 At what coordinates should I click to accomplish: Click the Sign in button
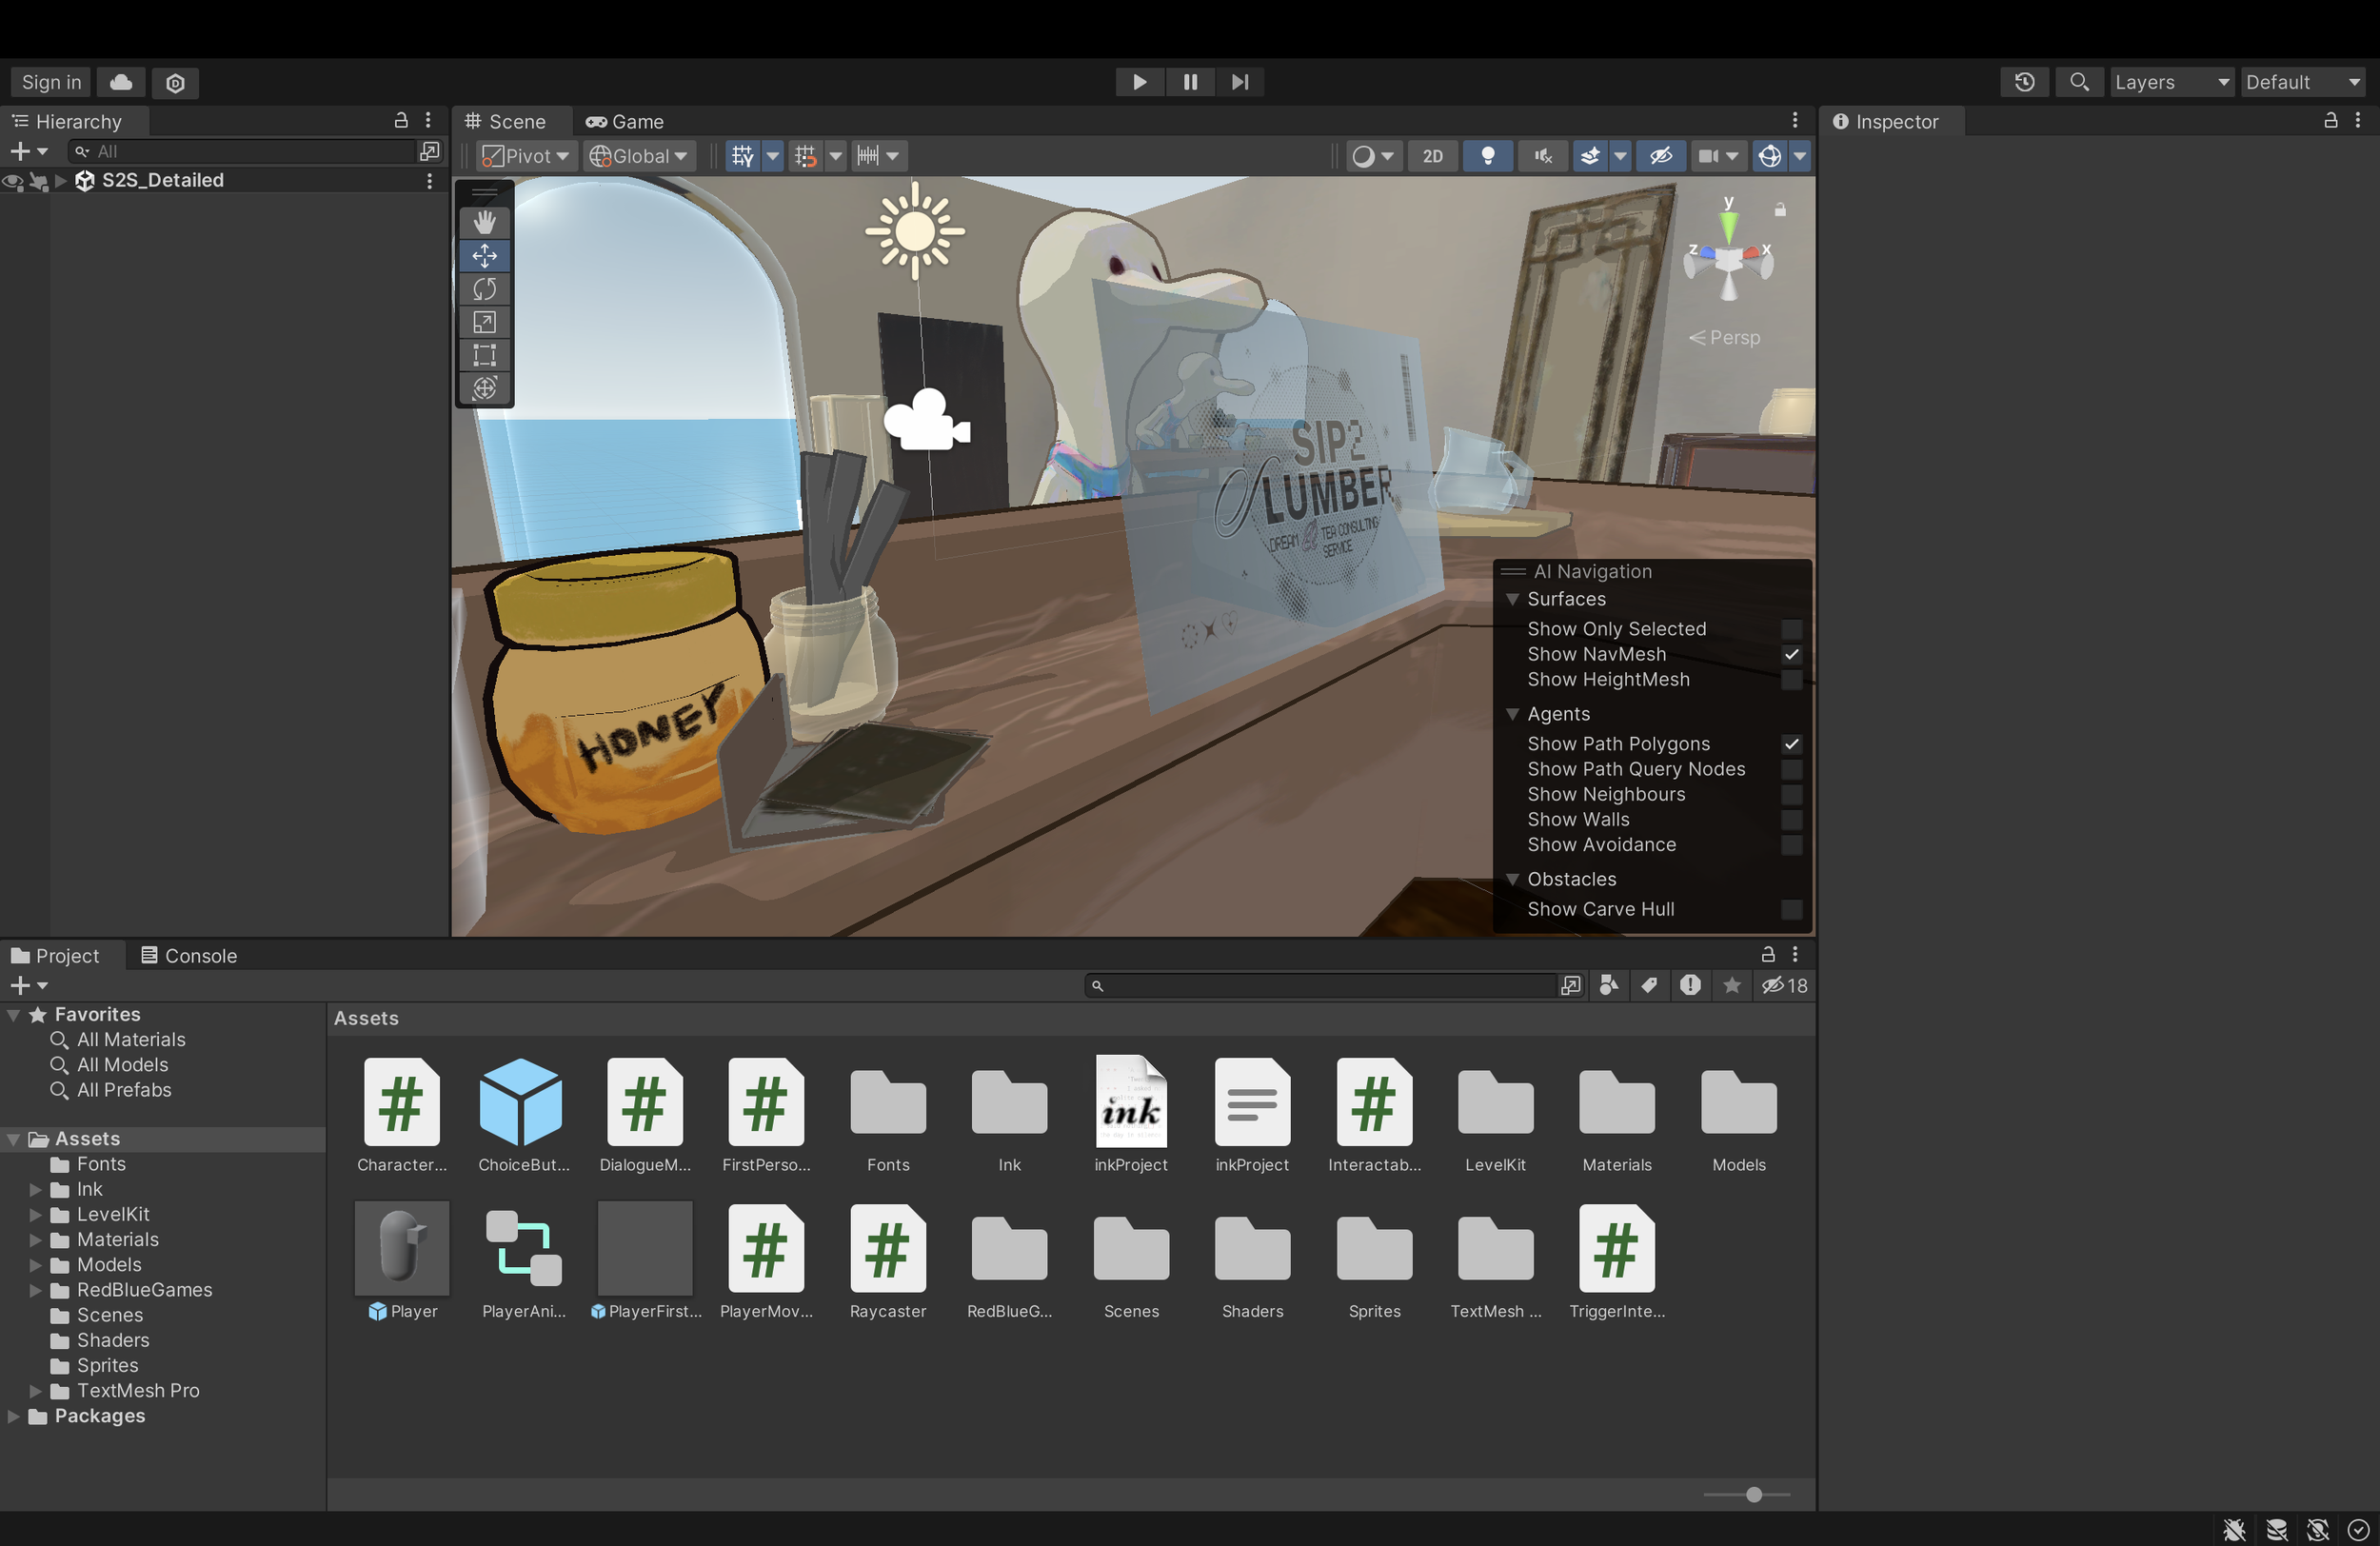click(51, 82)
